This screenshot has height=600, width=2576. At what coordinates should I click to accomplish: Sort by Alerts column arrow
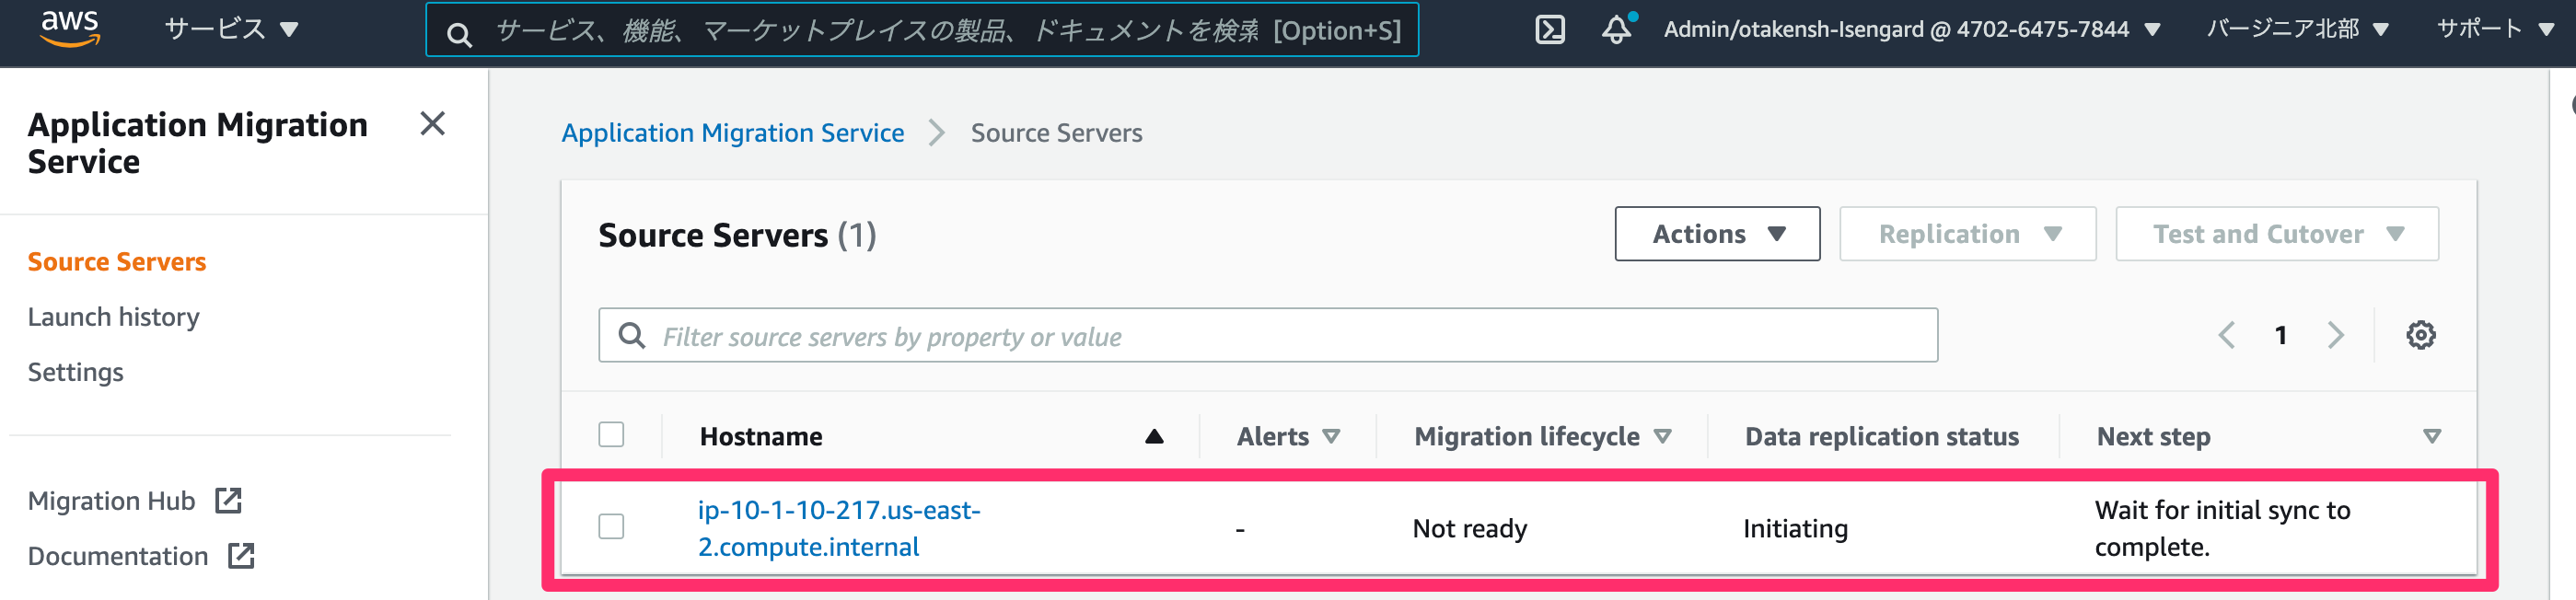pyautogui.click(x=1331, y=436)
